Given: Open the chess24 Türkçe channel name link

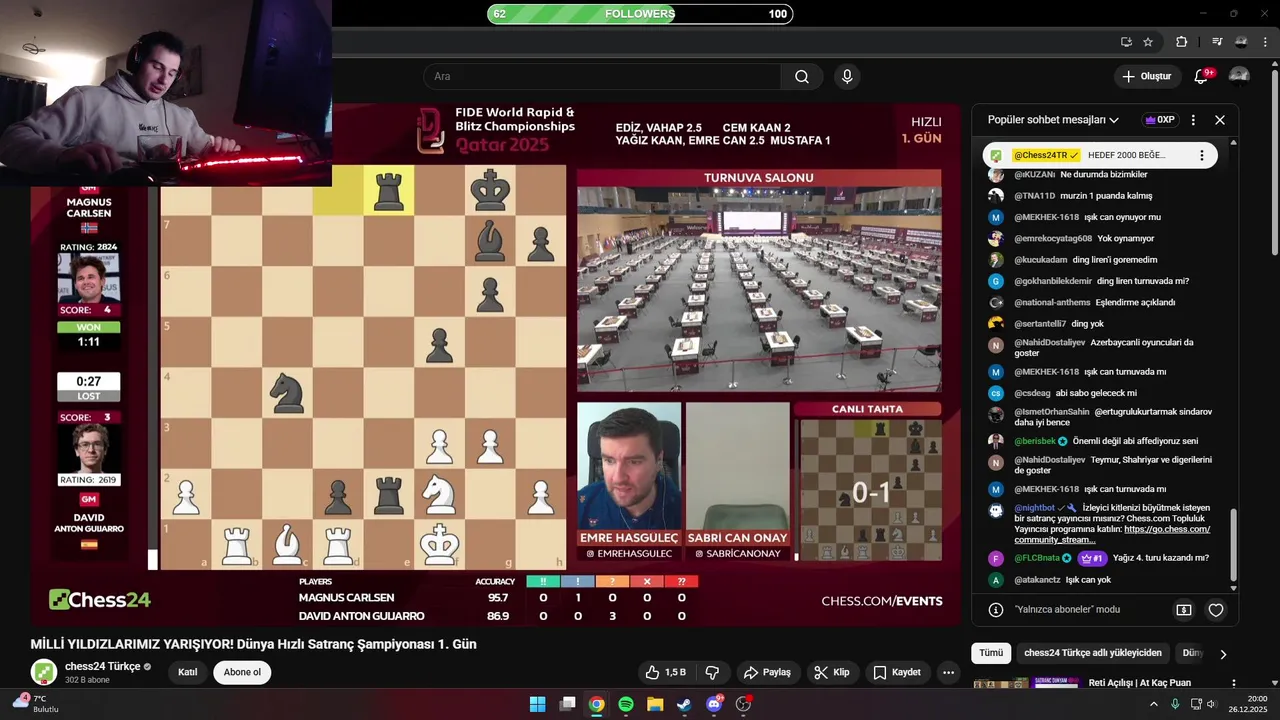Looking at the screenshot, I should point(102,667).
